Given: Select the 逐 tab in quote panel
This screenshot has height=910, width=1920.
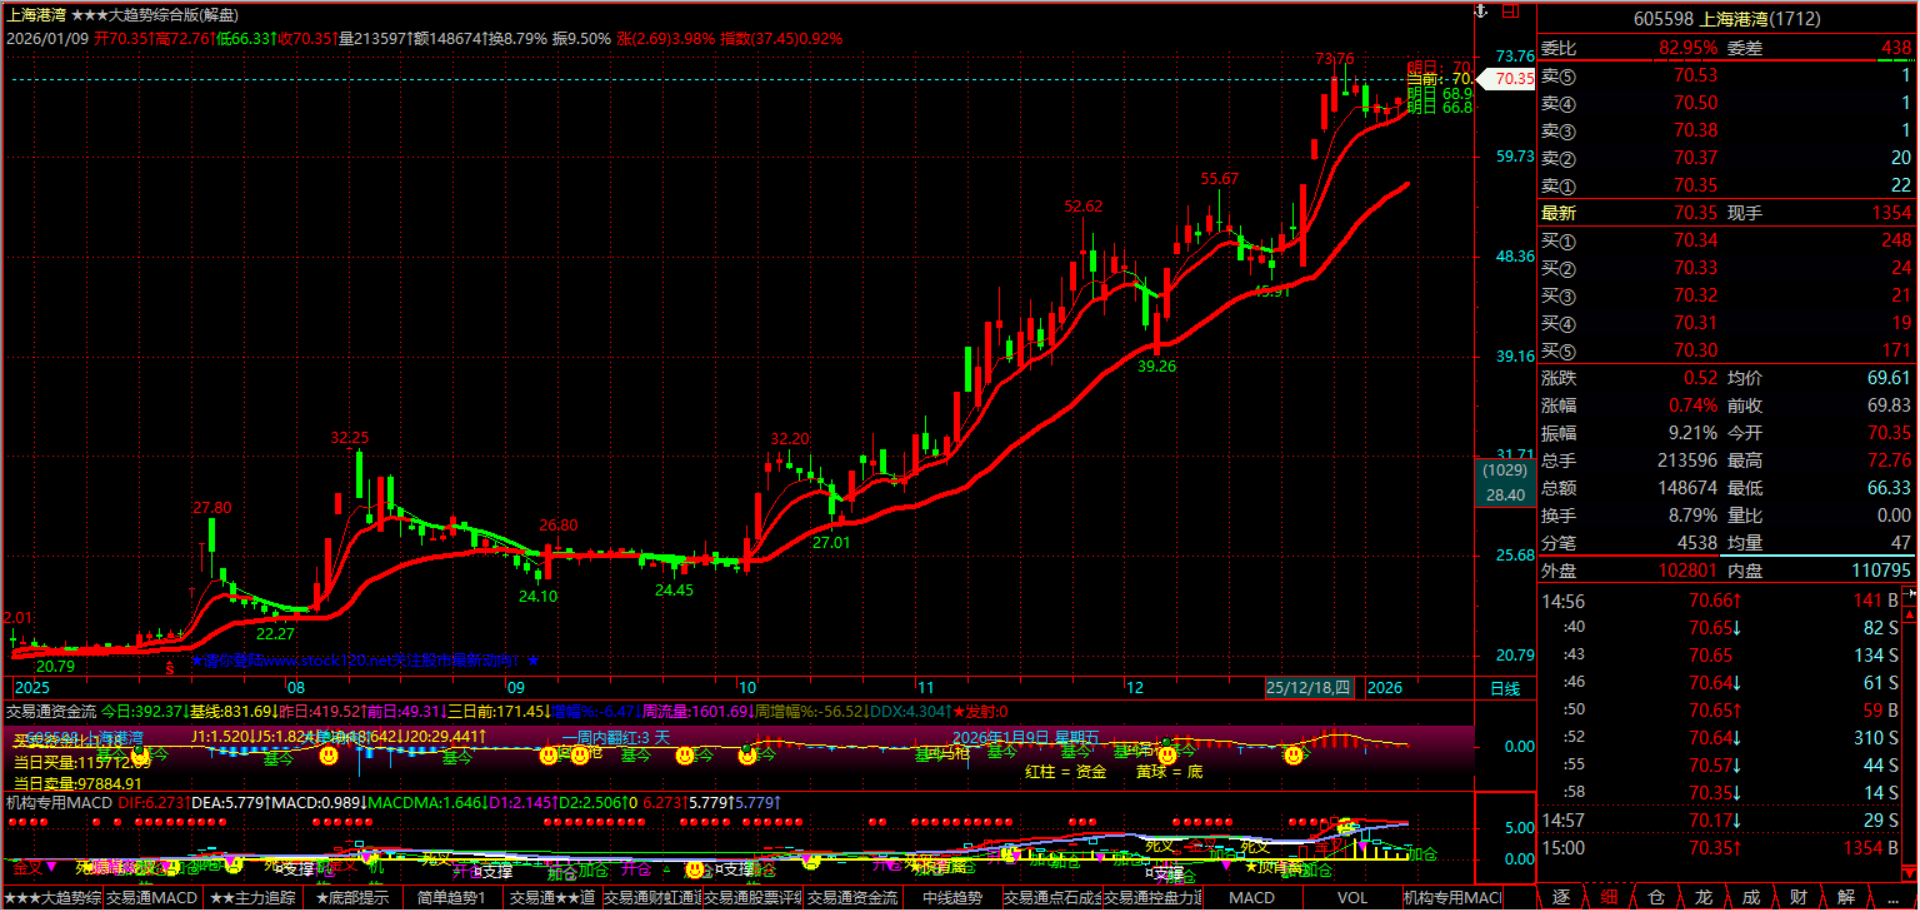Looking at the screenshot, I should click(x=1561, y=897).
